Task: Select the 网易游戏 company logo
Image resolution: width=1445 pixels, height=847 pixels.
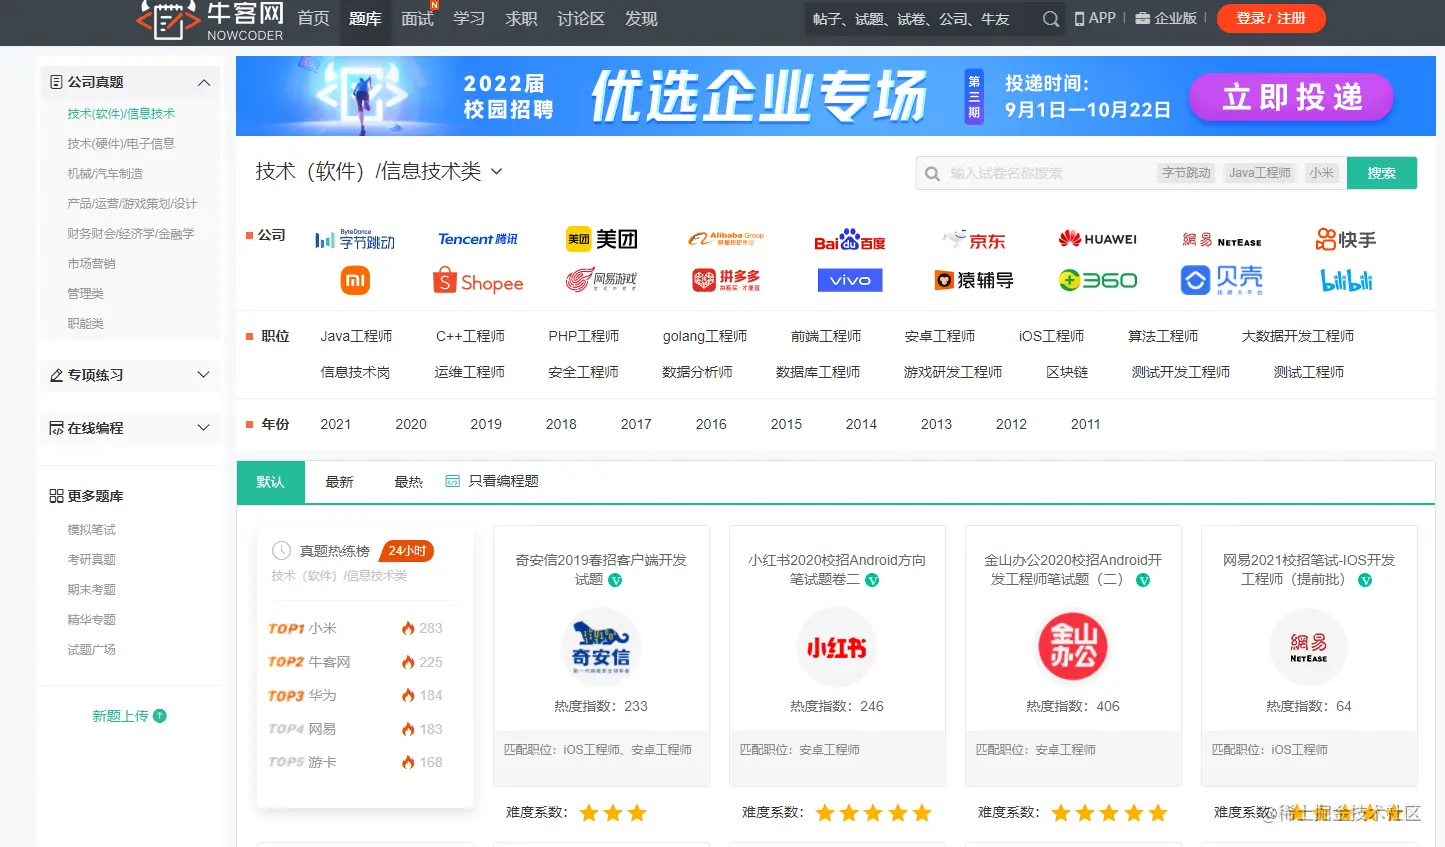Action: [601, 280]
